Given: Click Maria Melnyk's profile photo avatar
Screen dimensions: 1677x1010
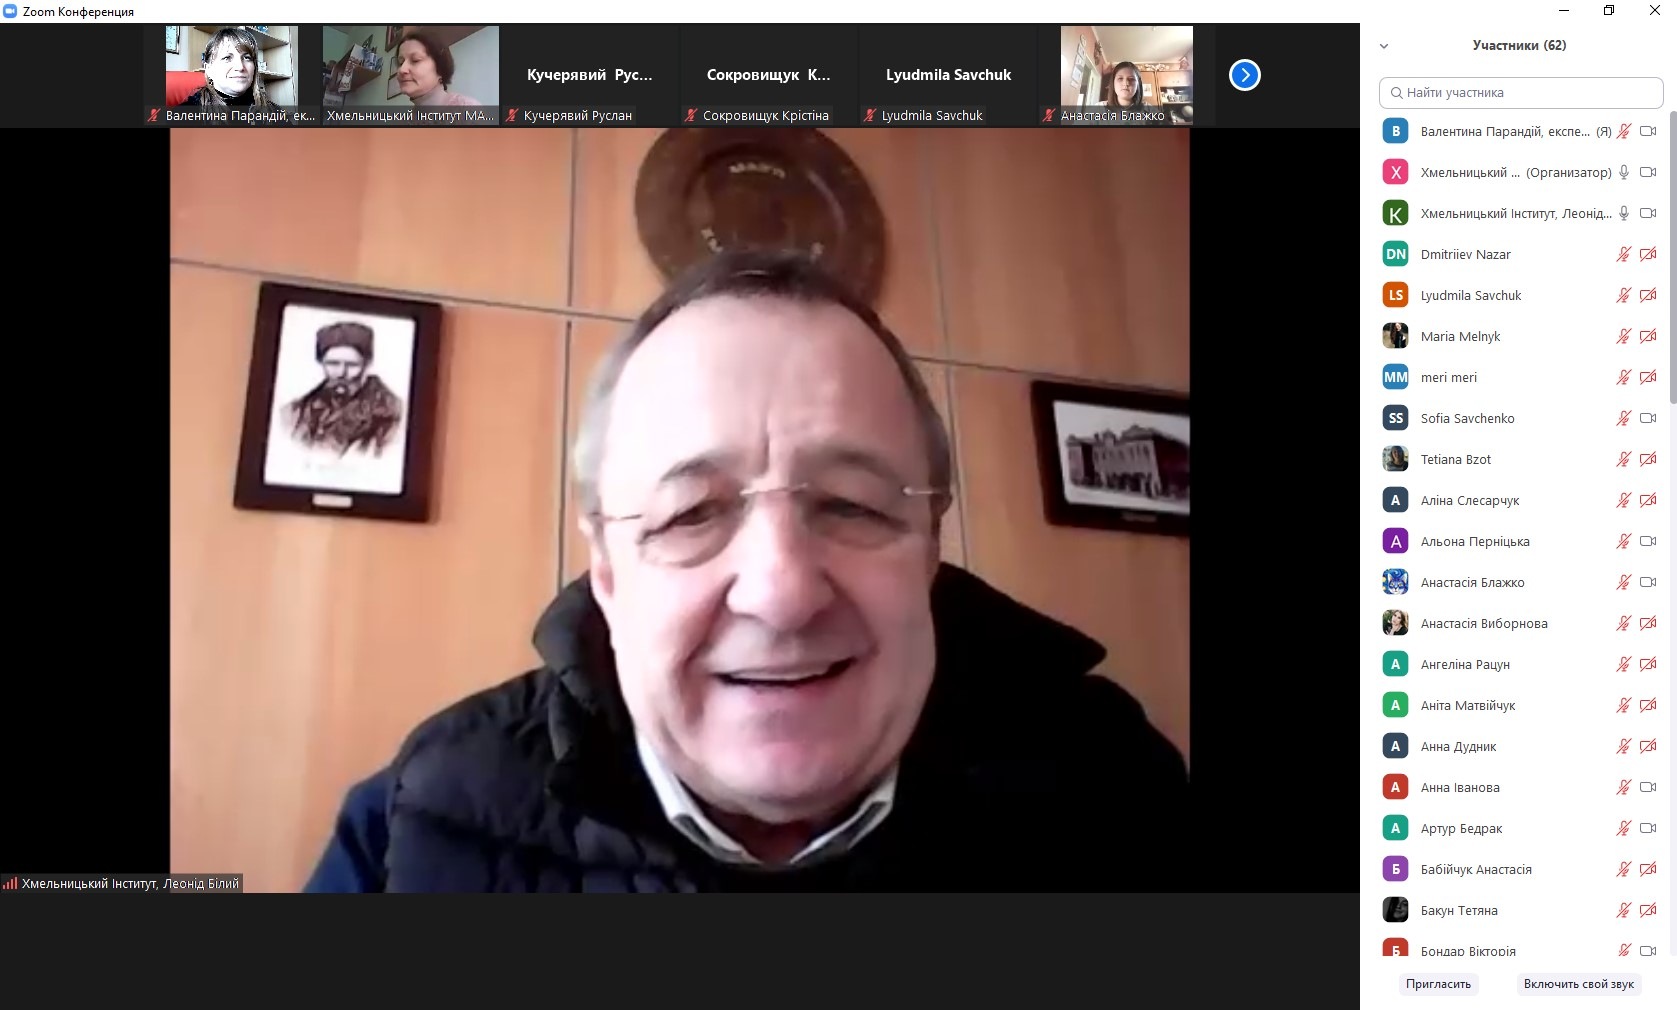Looking at the screenshot, I should [x=1395, y=336].
